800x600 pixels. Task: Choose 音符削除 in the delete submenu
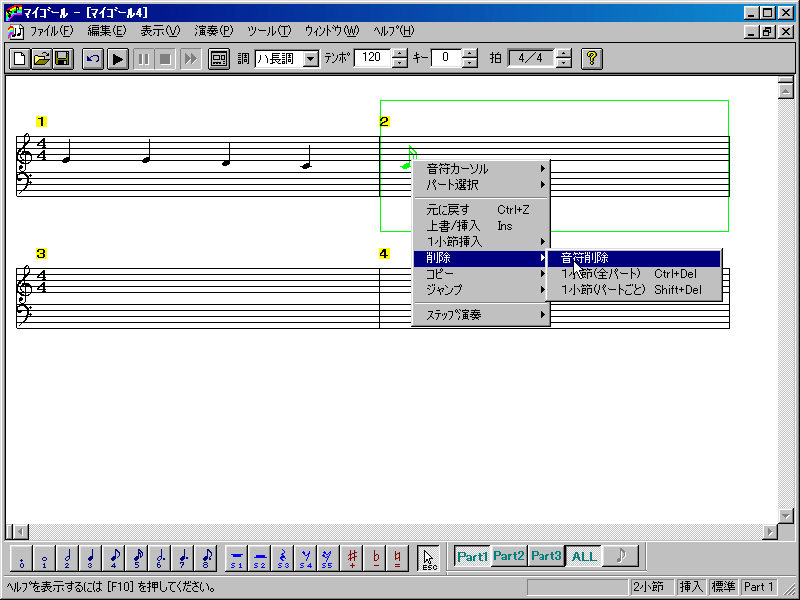pyautogui.click(x=634, y=258)
